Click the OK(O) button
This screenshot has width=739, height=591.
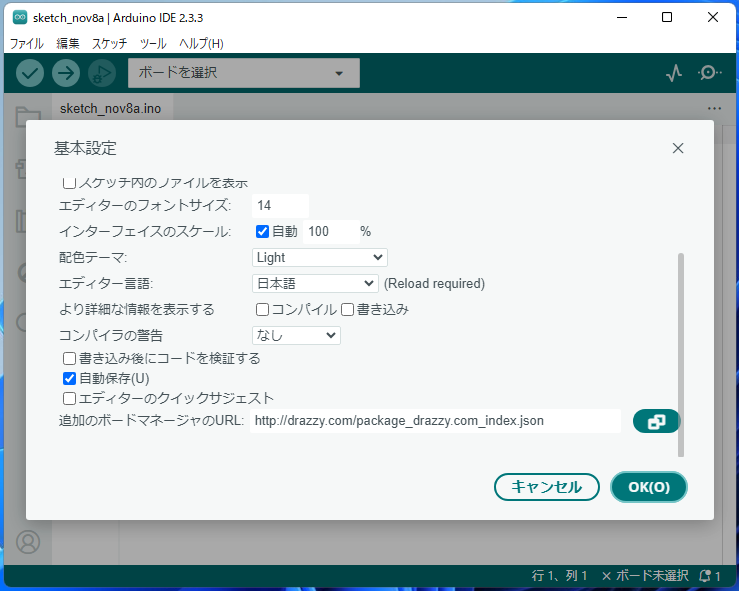coord(649,487)
